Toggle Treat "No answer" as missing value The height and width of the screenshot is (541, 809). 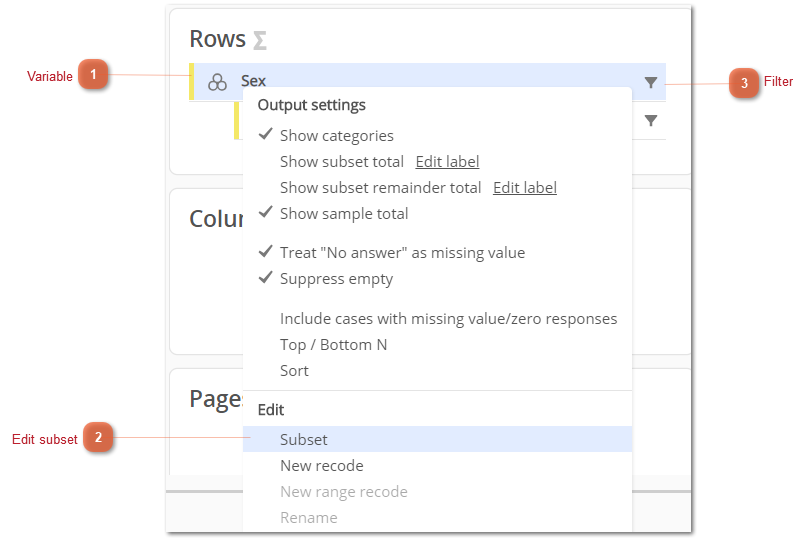tap(402, 253)
